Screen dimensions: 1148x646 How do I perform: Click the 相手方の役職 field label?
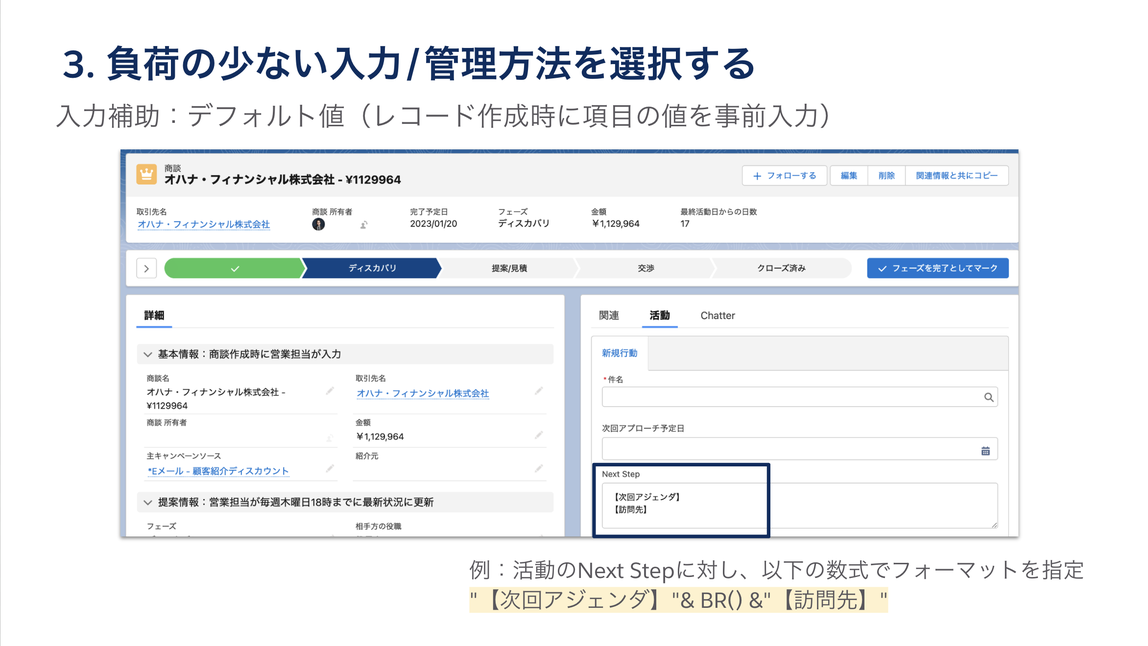(x=379, y=527)
